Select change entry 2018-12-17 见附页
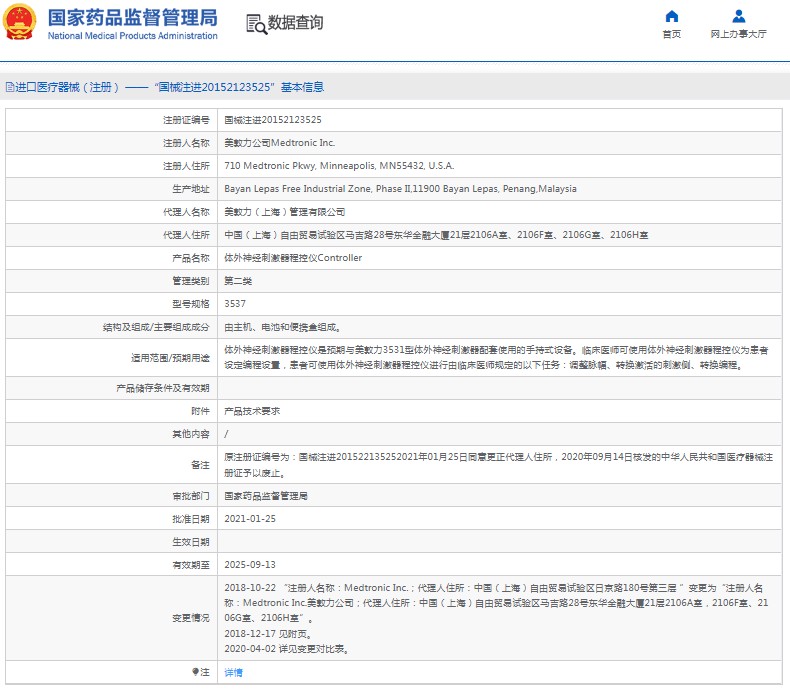The image size is (790, 692). coord(269,634)
